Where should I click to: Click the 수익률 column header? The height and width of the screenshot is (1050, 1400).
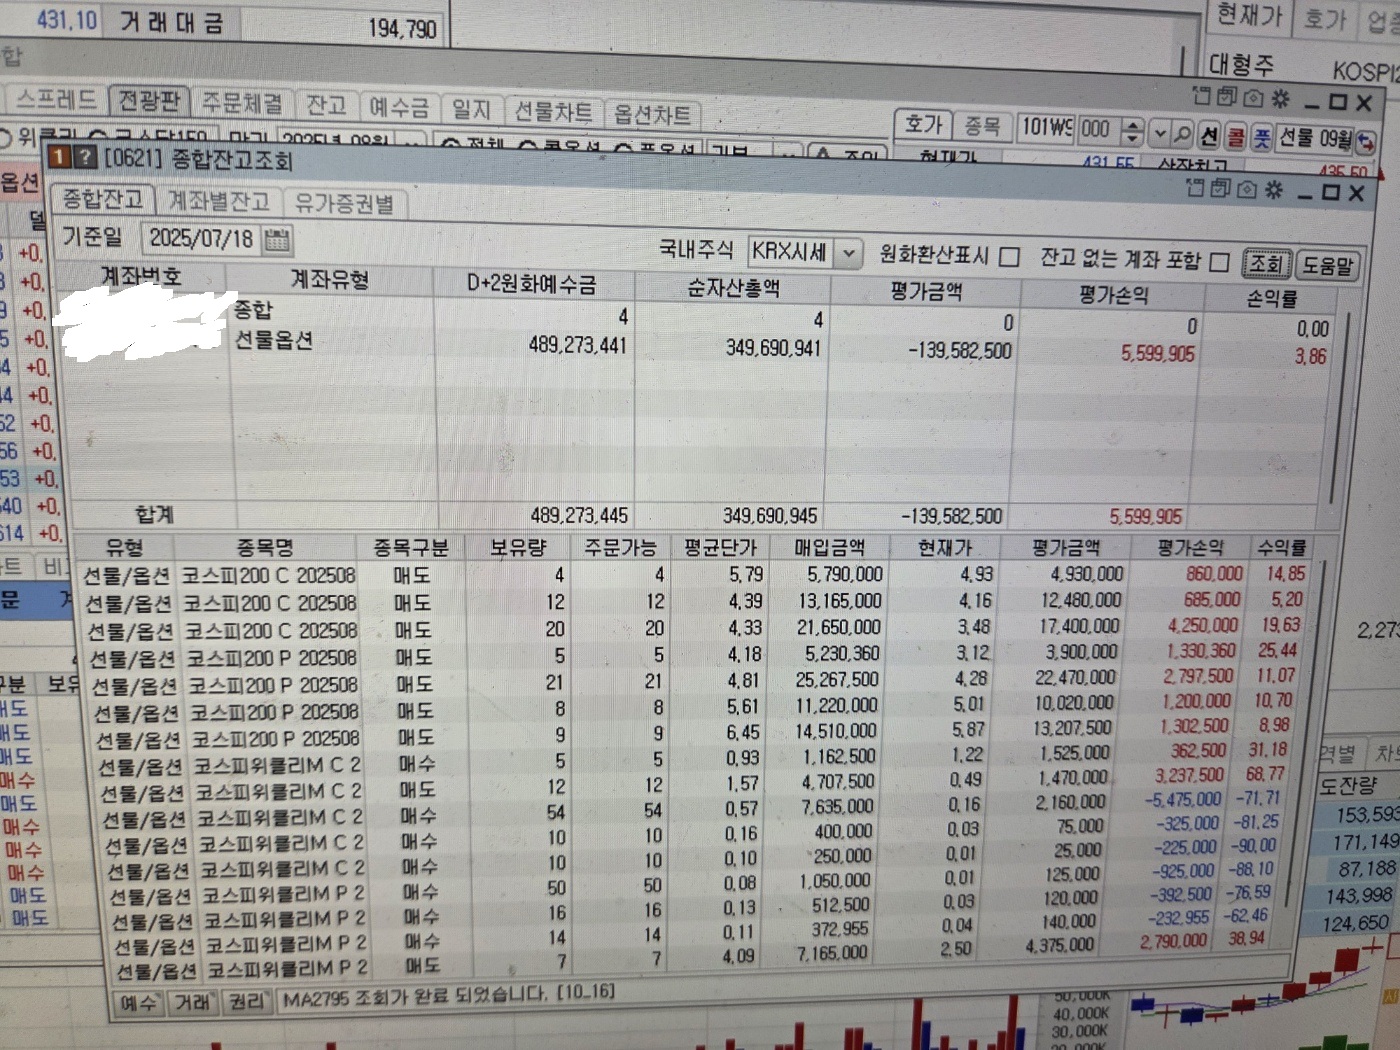coord(1282,548)
